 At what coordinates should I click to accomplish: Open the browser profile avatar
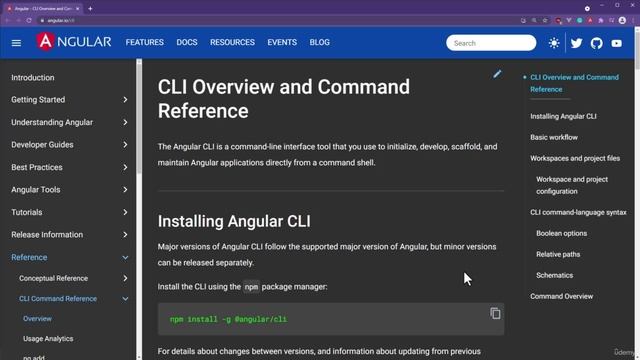click(622, 20)
